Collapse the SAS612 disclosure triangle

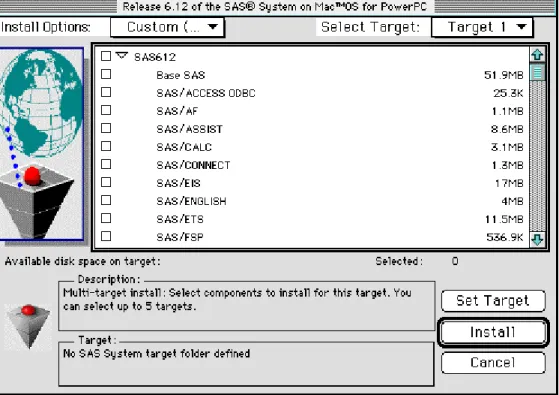coord(122,56)
